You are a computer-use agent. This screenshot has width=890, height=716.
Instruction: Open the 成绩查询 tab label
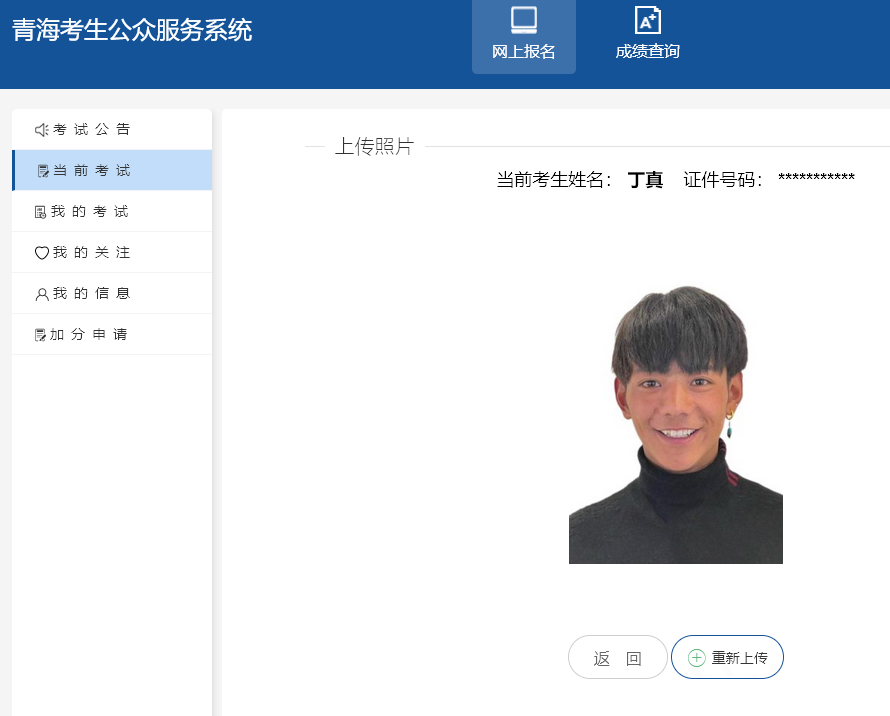[x=648, y=52]
